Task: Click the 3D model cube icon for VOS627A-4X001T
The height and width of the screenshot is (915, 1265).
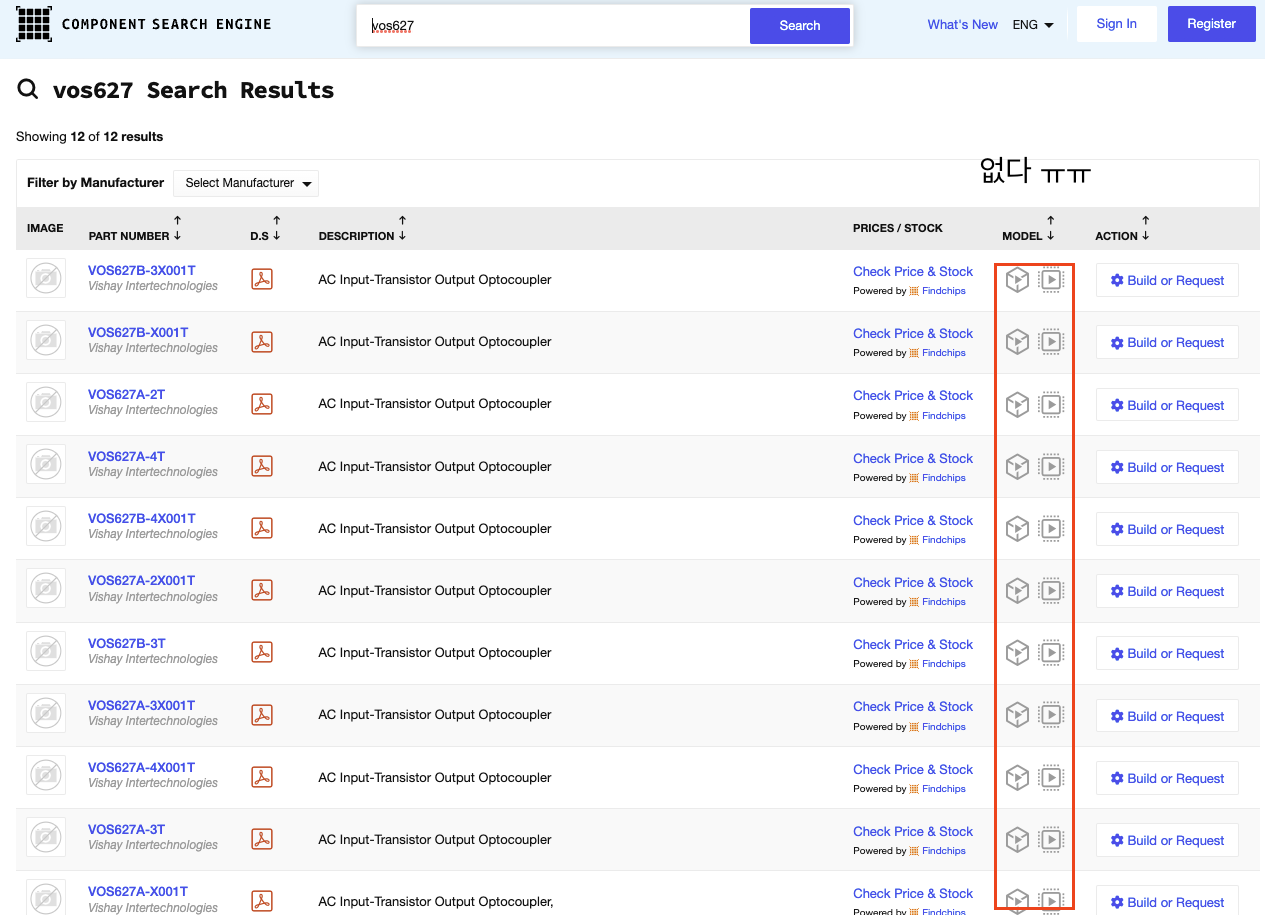Action: pyautogui.click(x=1017, y=777)
